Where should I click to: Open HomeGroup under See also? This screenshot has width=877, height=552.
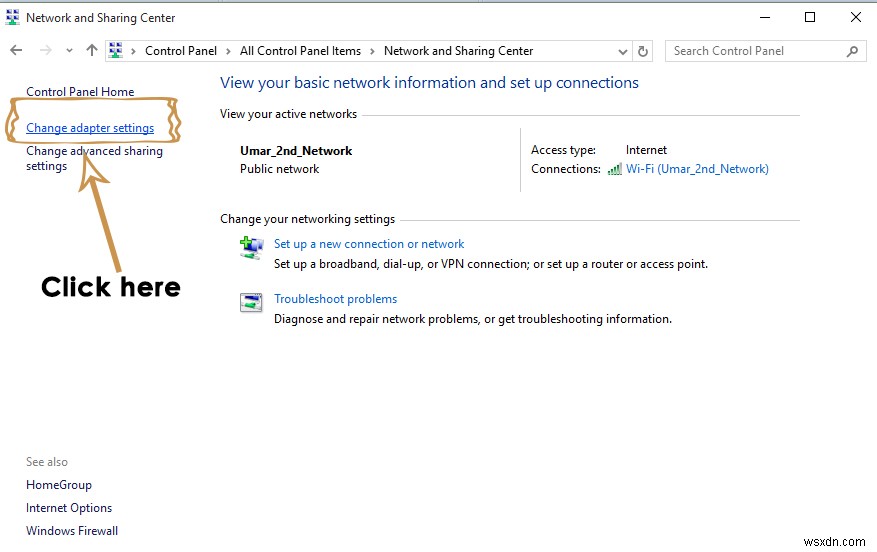click(59, 485)
